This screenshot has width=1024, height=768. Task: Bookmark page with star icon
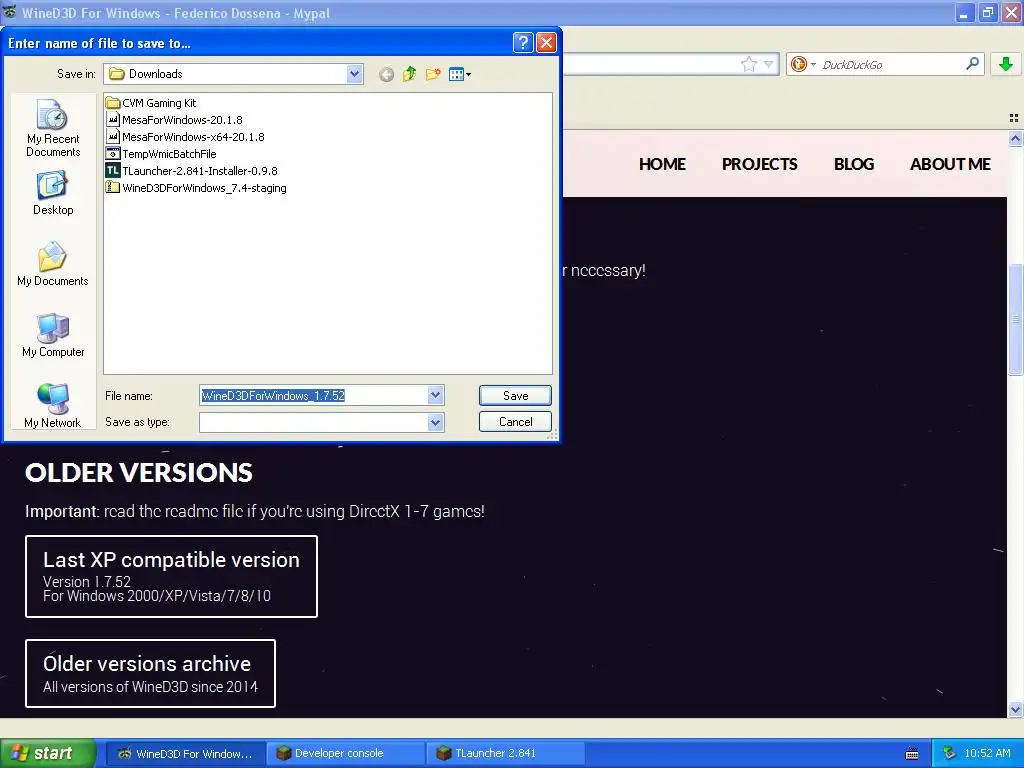click(748, 64)
